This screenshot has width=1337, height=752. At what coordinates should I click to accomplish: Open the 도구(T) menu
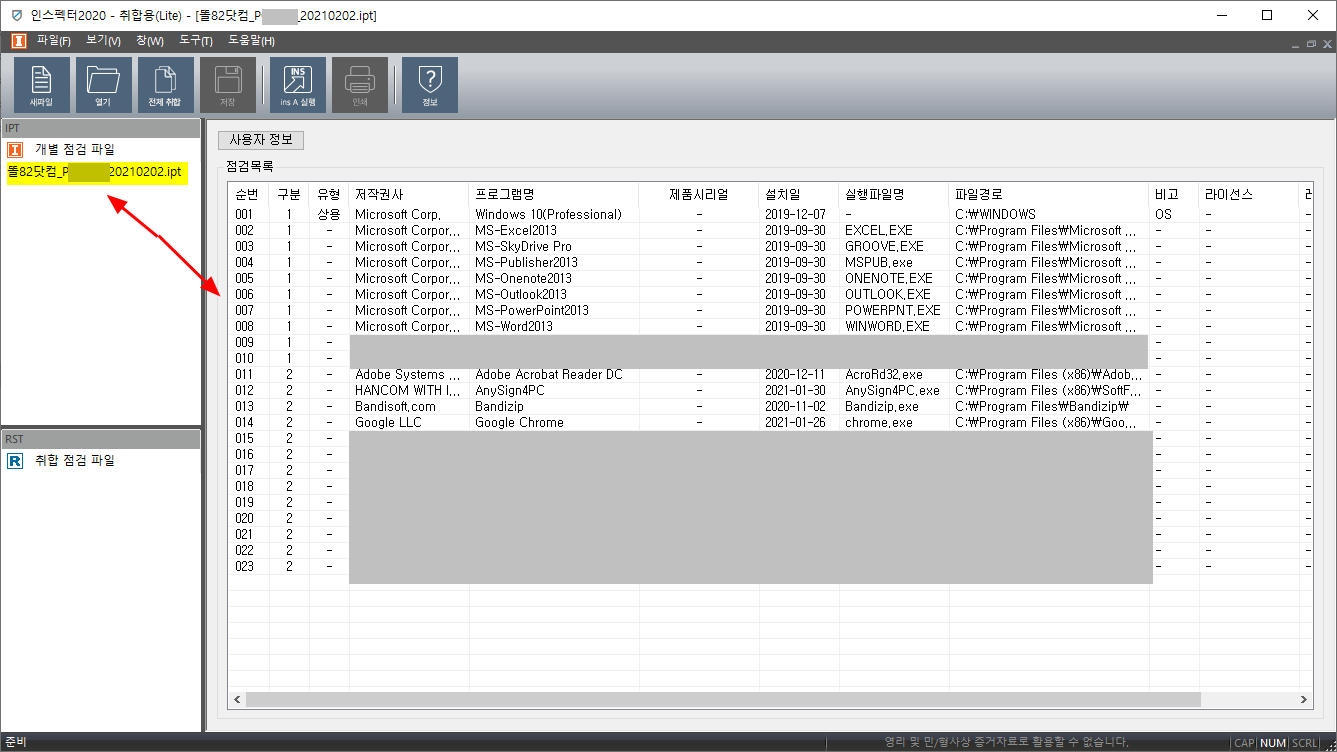click(196, 41)
